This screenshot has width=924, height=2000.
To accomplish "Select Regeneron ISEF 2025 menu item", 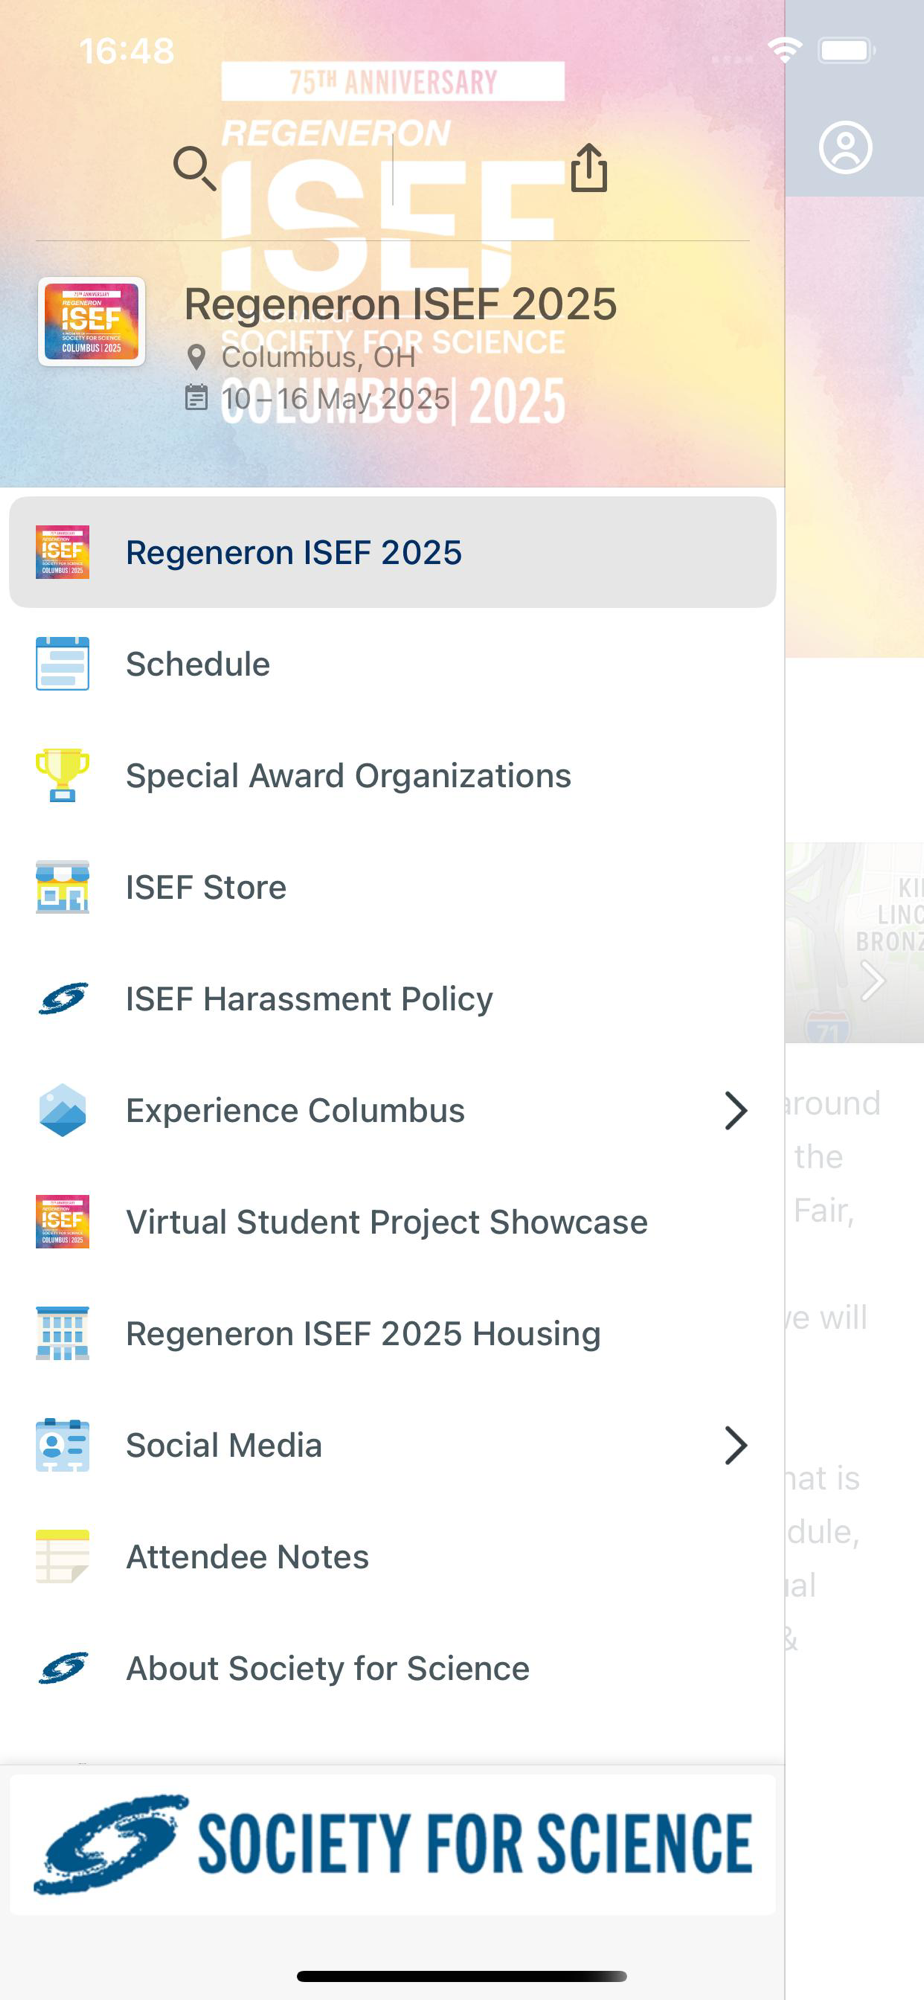I will click(x=293, y=553).
